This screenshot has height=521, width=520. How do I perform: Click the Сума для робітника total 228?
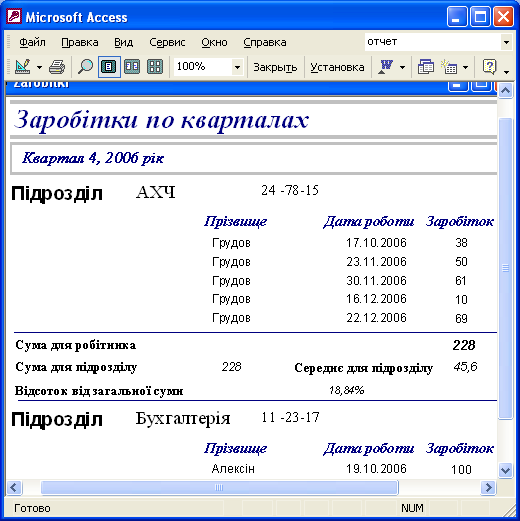(464, 345)
